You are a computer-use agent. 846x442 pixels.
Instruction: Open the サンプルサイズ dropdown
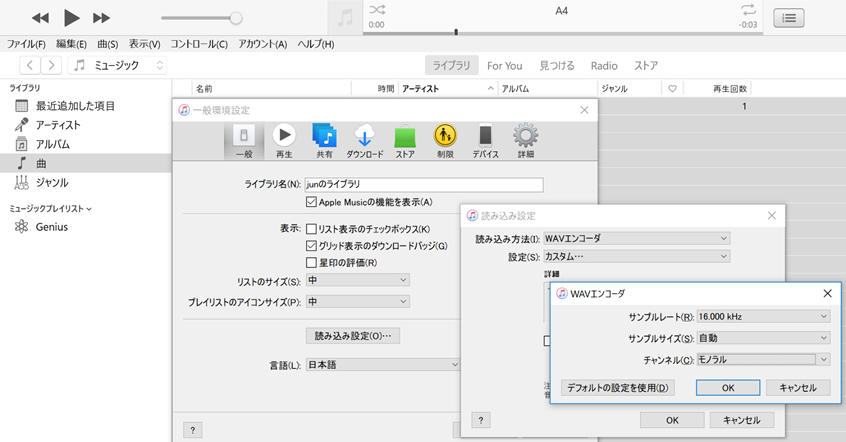[x=763, y=338]
